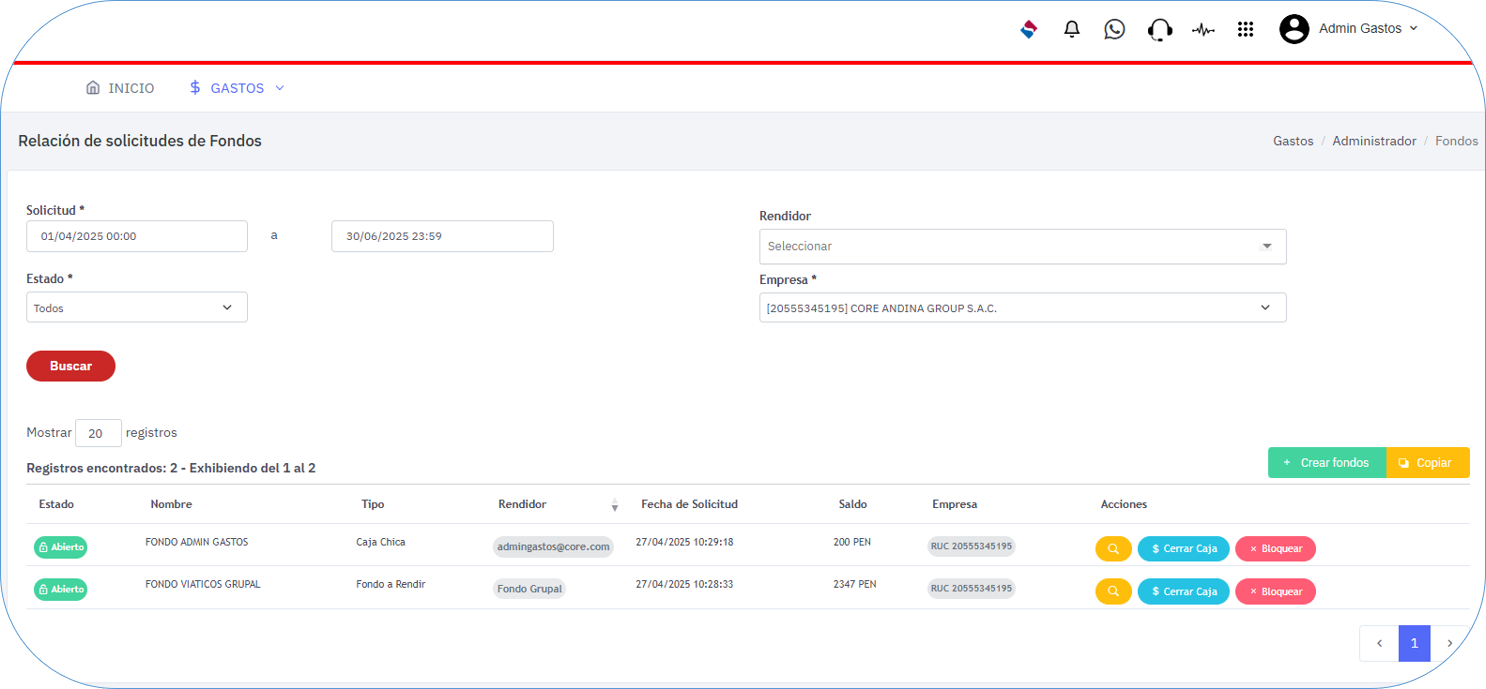Open the WhatsApp chat icon
The width and height of the screenshot is (1486, 689).
tap(1115, 29)
